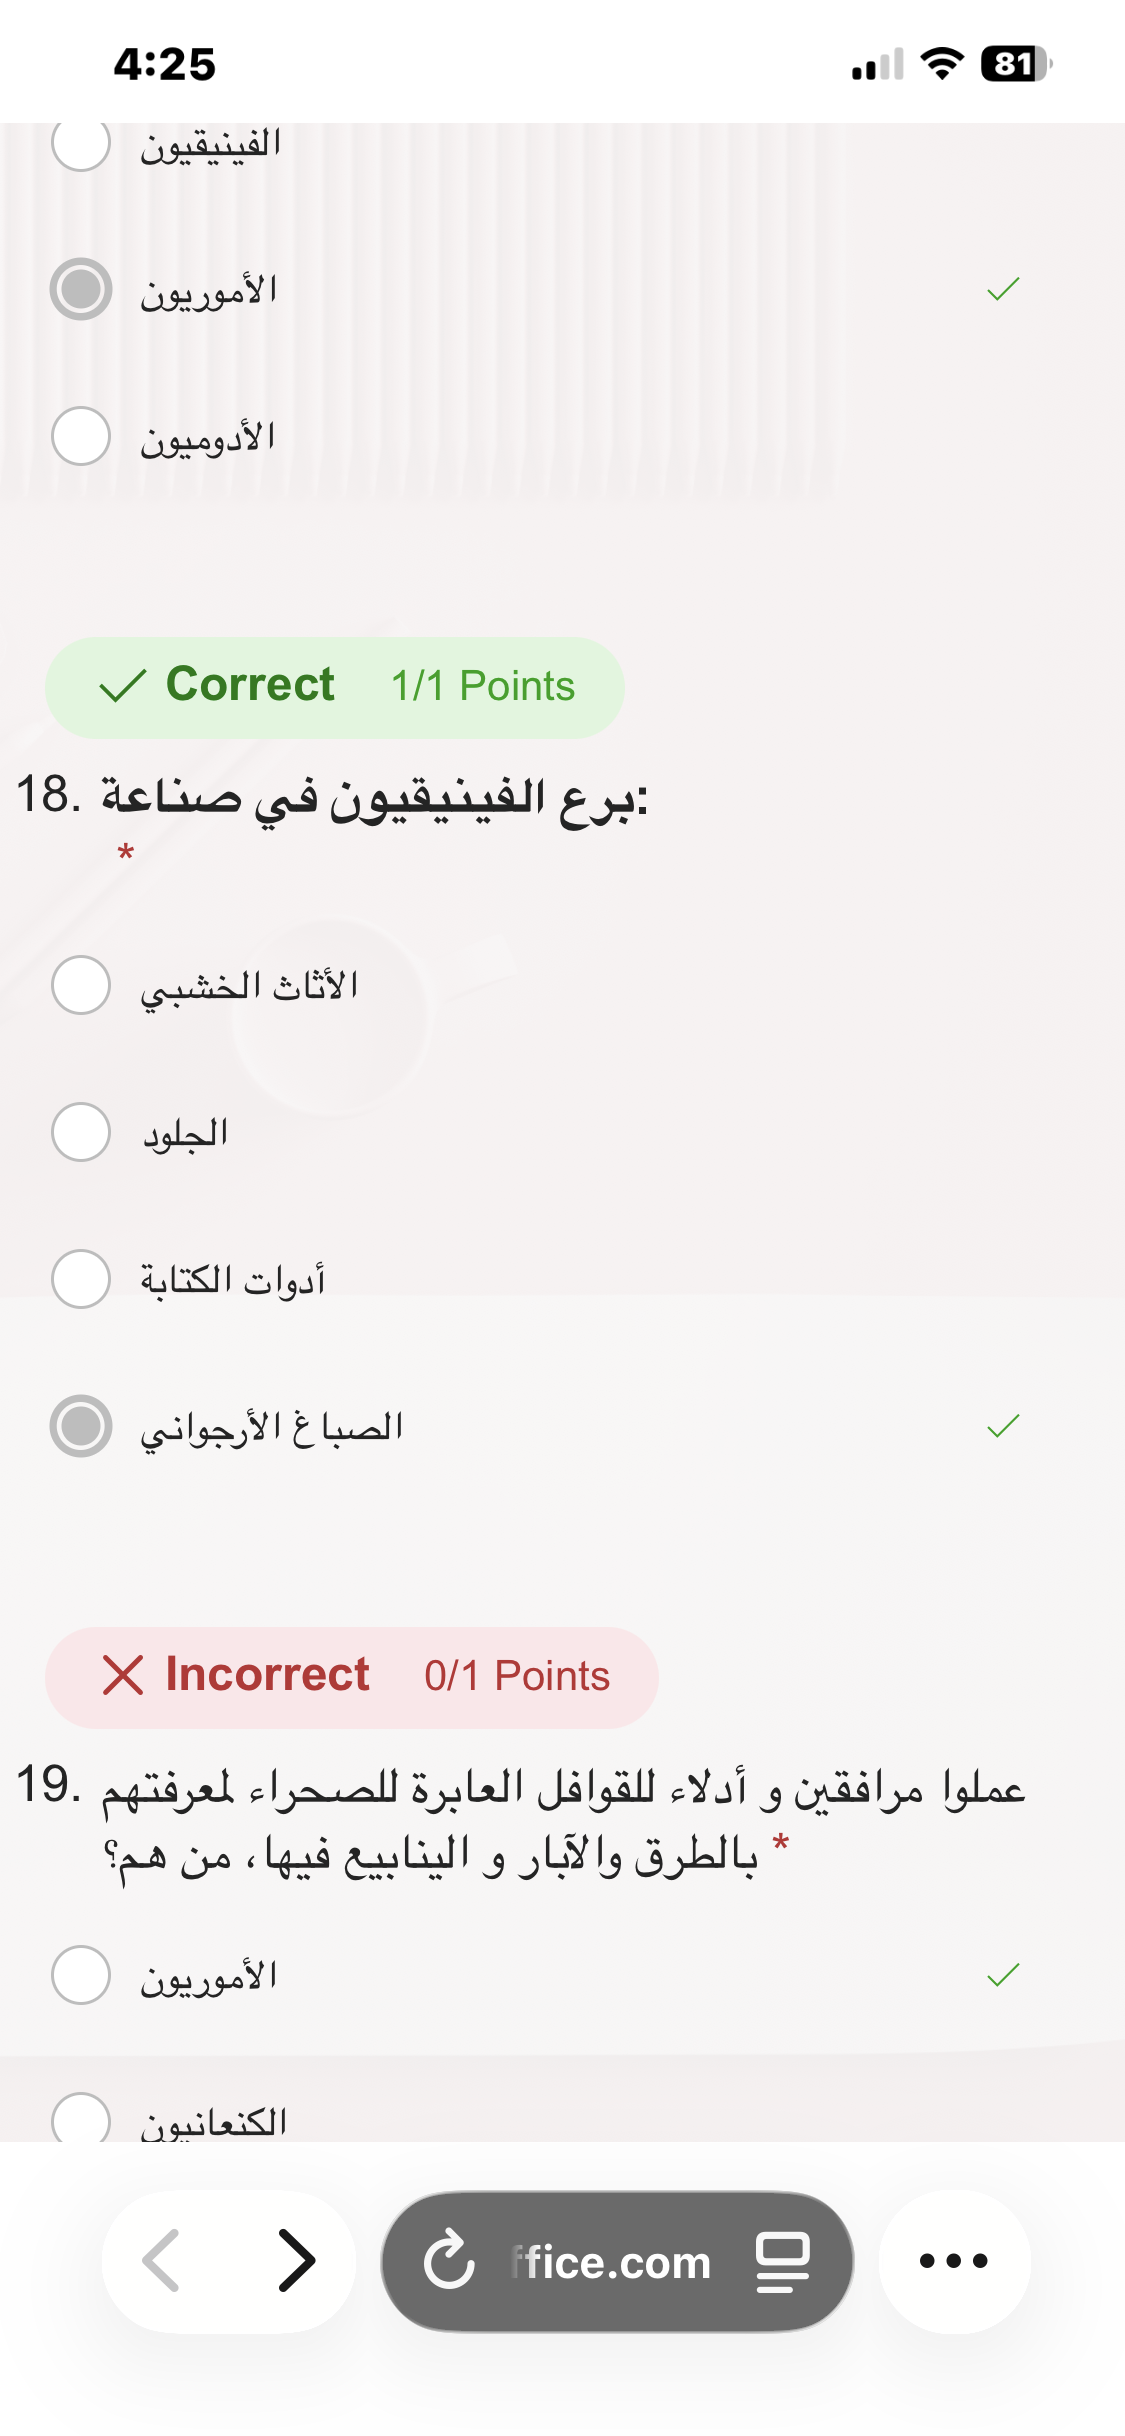The height and width of the screenshot is (2436, 1125).
Task: Choose the الأثاث الخشبي answer
Action: click(81, 985)
